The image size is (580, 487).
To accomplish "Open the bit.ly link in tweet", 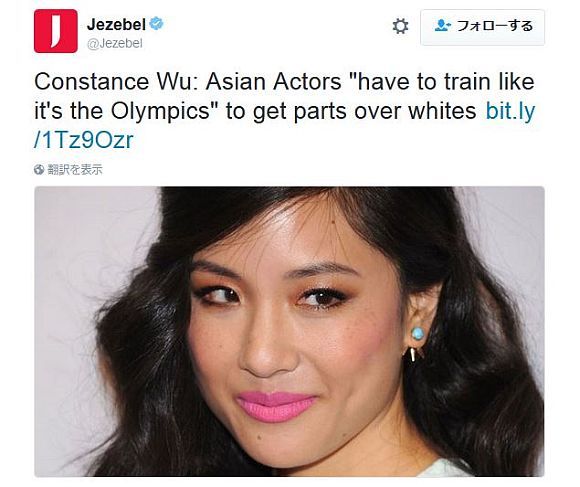I will click(510, 111).
